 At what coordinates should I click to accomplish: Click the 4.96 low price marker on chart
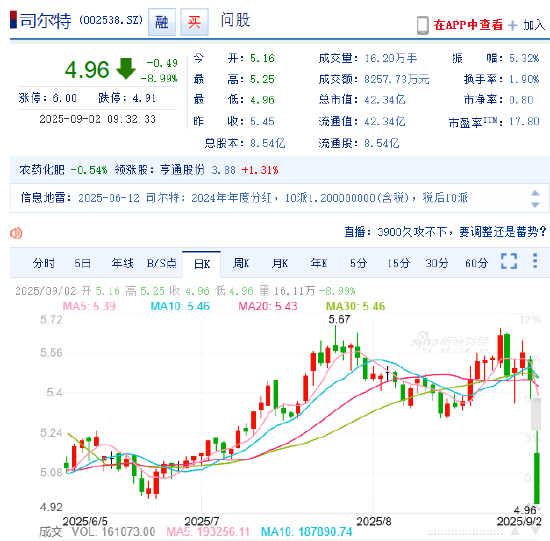[x=525, y=510]
